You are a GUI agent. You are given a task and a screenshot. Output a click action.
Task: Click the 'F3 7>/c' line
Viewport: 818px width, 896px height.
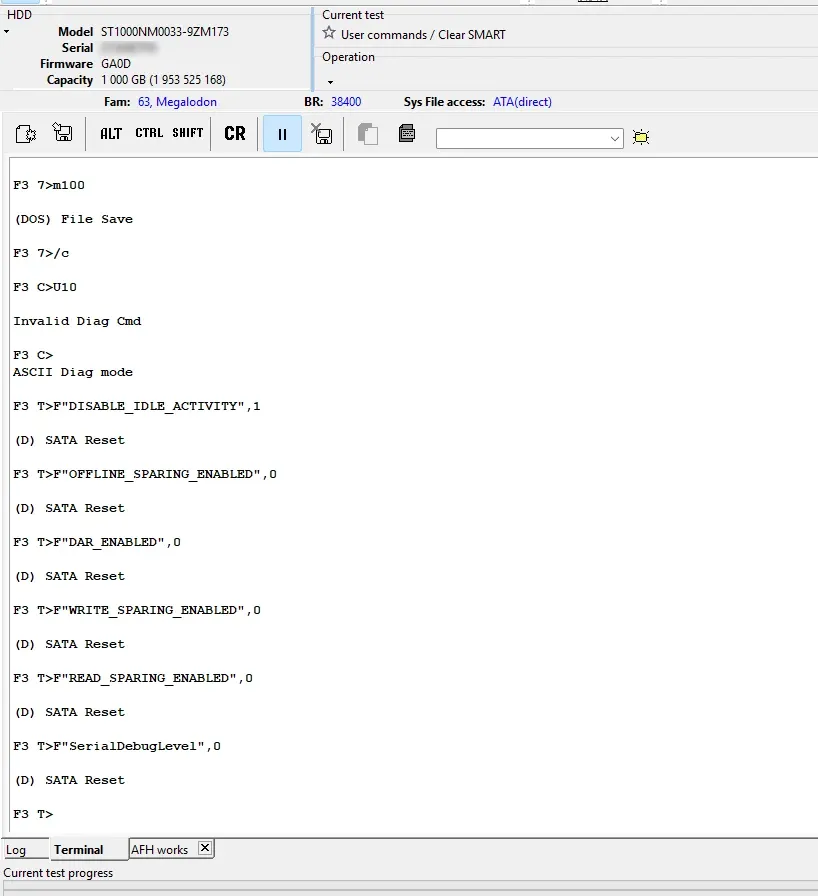pos(41,253)
